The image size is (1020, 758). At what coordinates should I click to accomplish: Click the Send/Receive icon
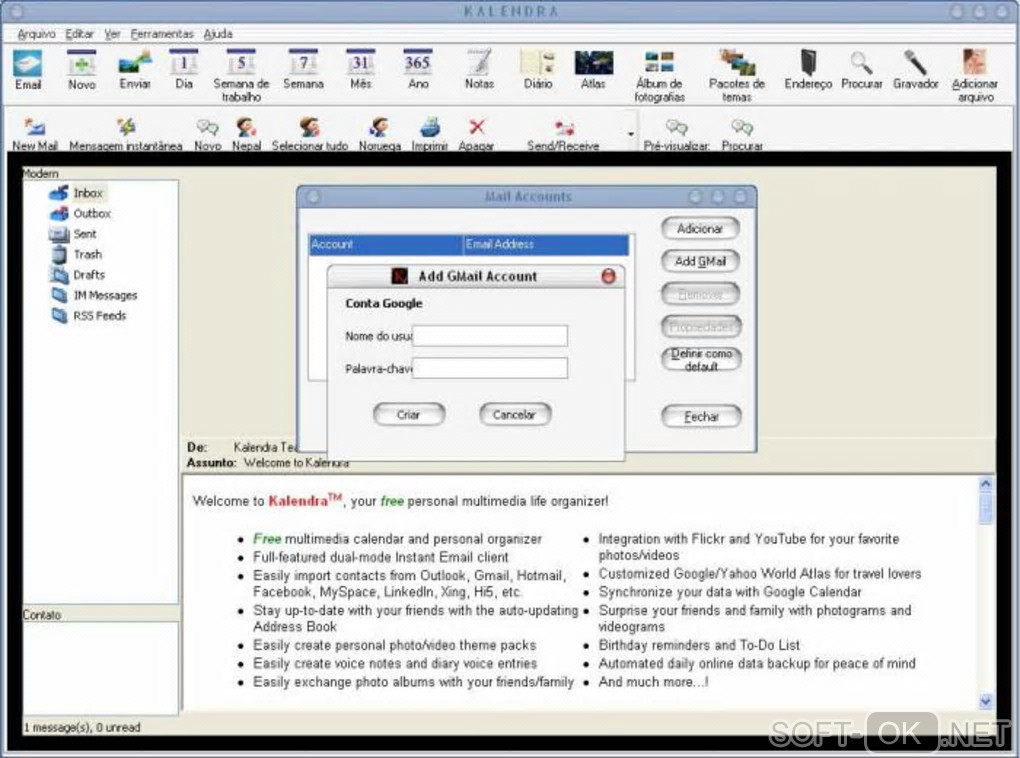click(x=563, y=134)
